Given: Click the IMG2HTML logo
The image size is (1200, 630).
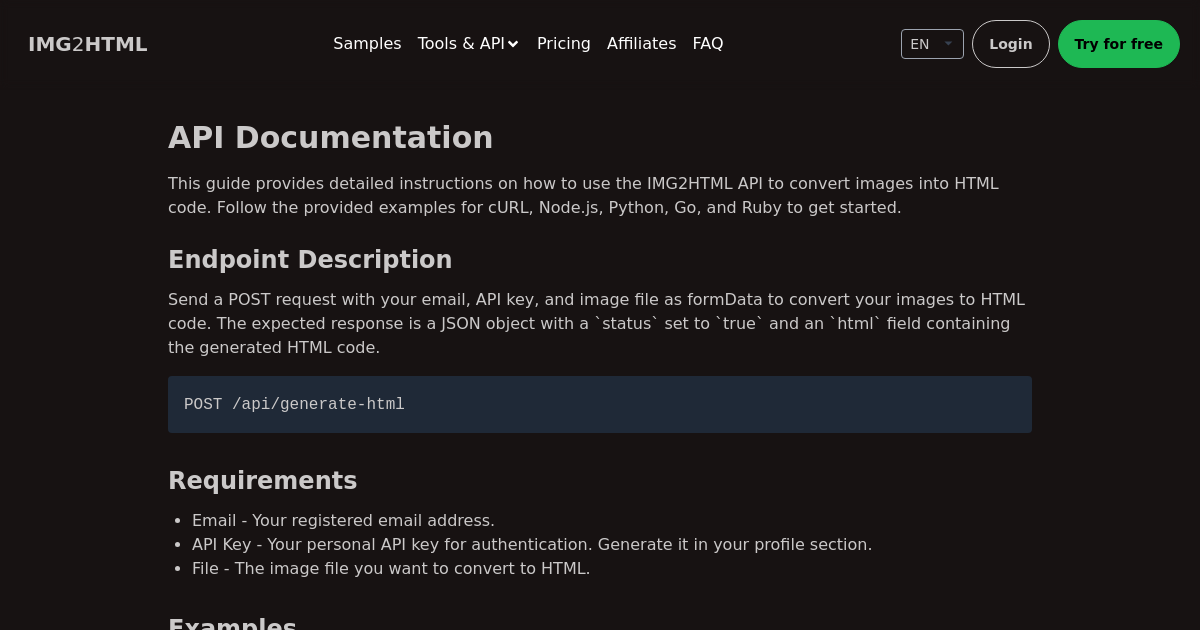Looking at the screenshot, I should click(88, 44).
